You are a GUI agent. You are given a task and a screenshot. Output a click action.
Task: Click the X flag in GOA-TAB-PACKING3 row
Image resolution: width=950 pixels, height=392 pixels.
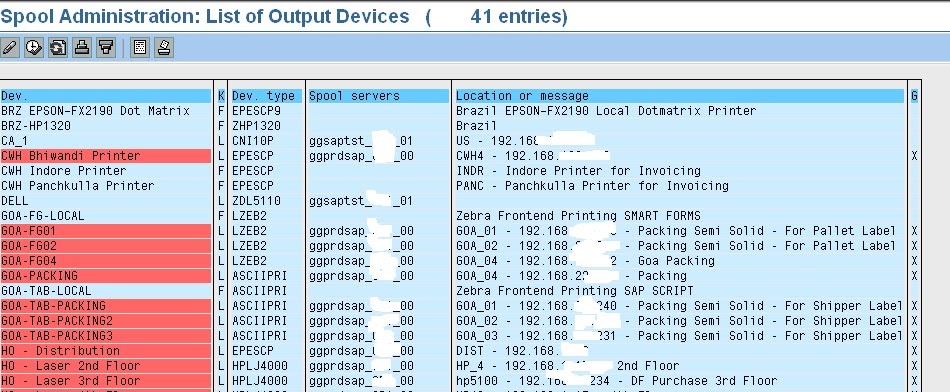(x=914, y=336)
